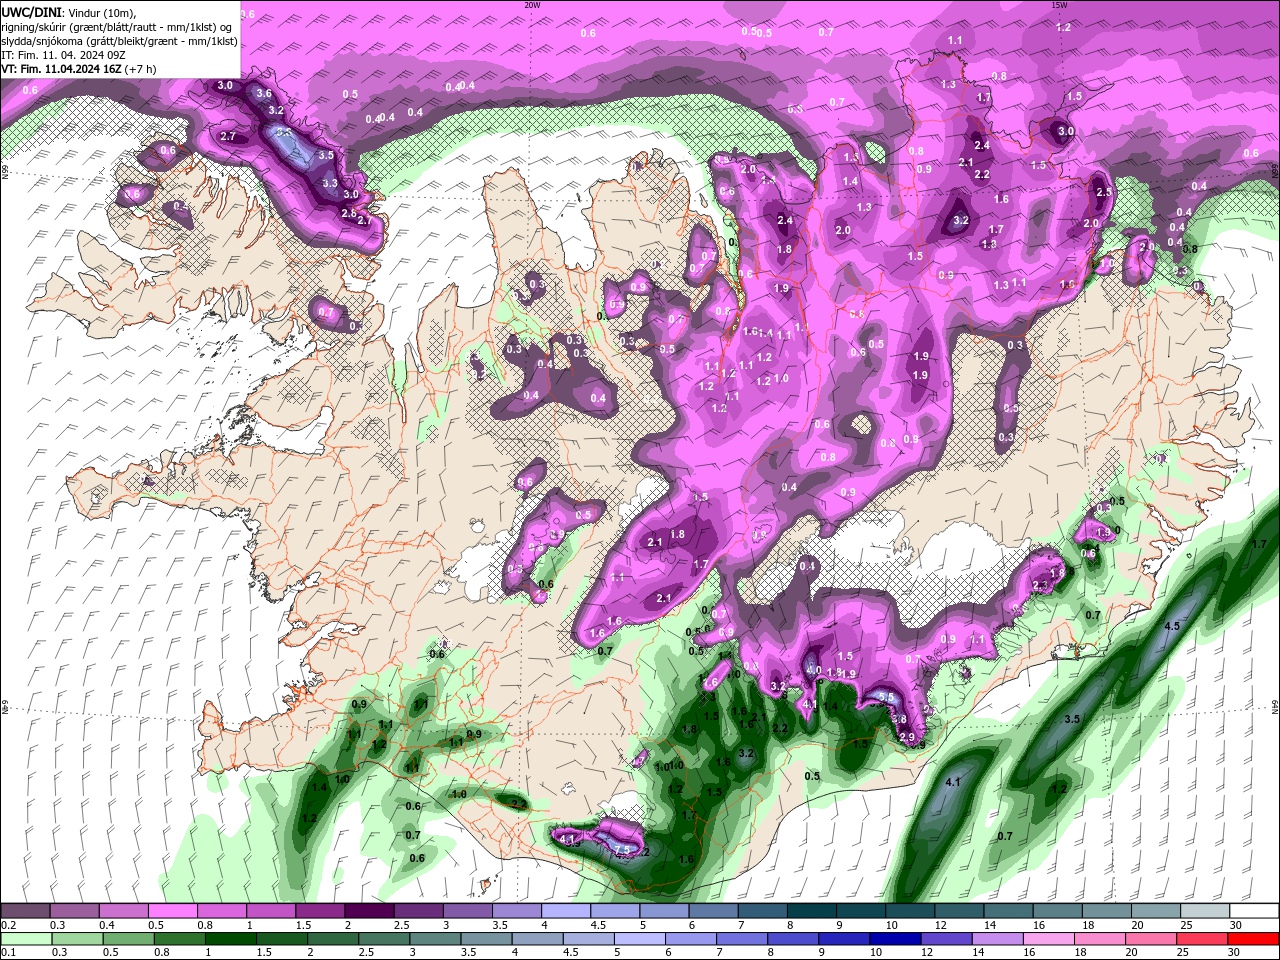Click the bright red rain swatch at 30
The image size is (1280, 960).
[x=1254, y=939]
